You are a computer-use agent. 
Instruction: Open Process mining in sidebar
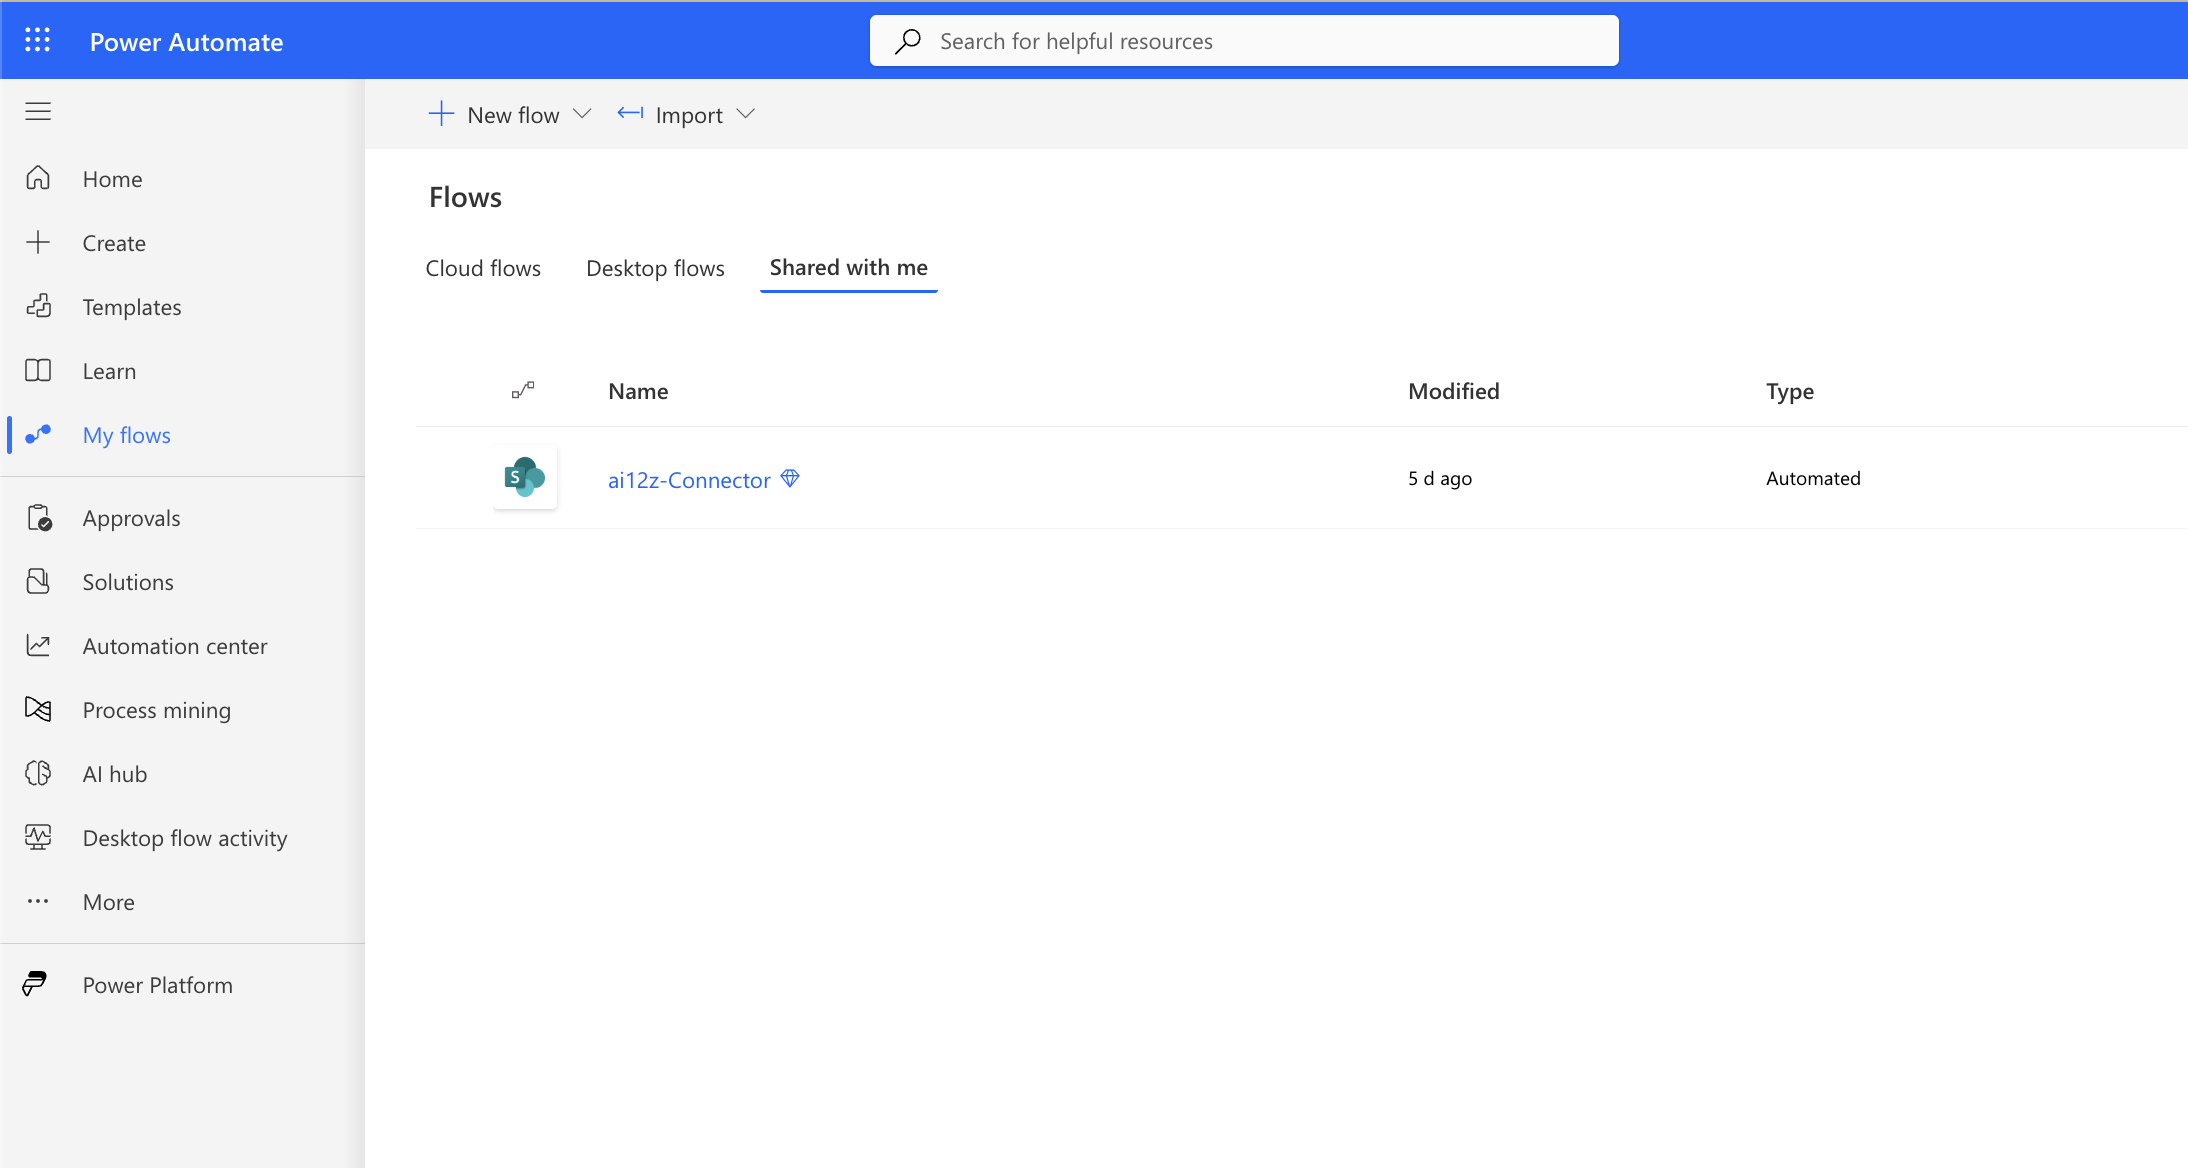[x=156, y=710]
